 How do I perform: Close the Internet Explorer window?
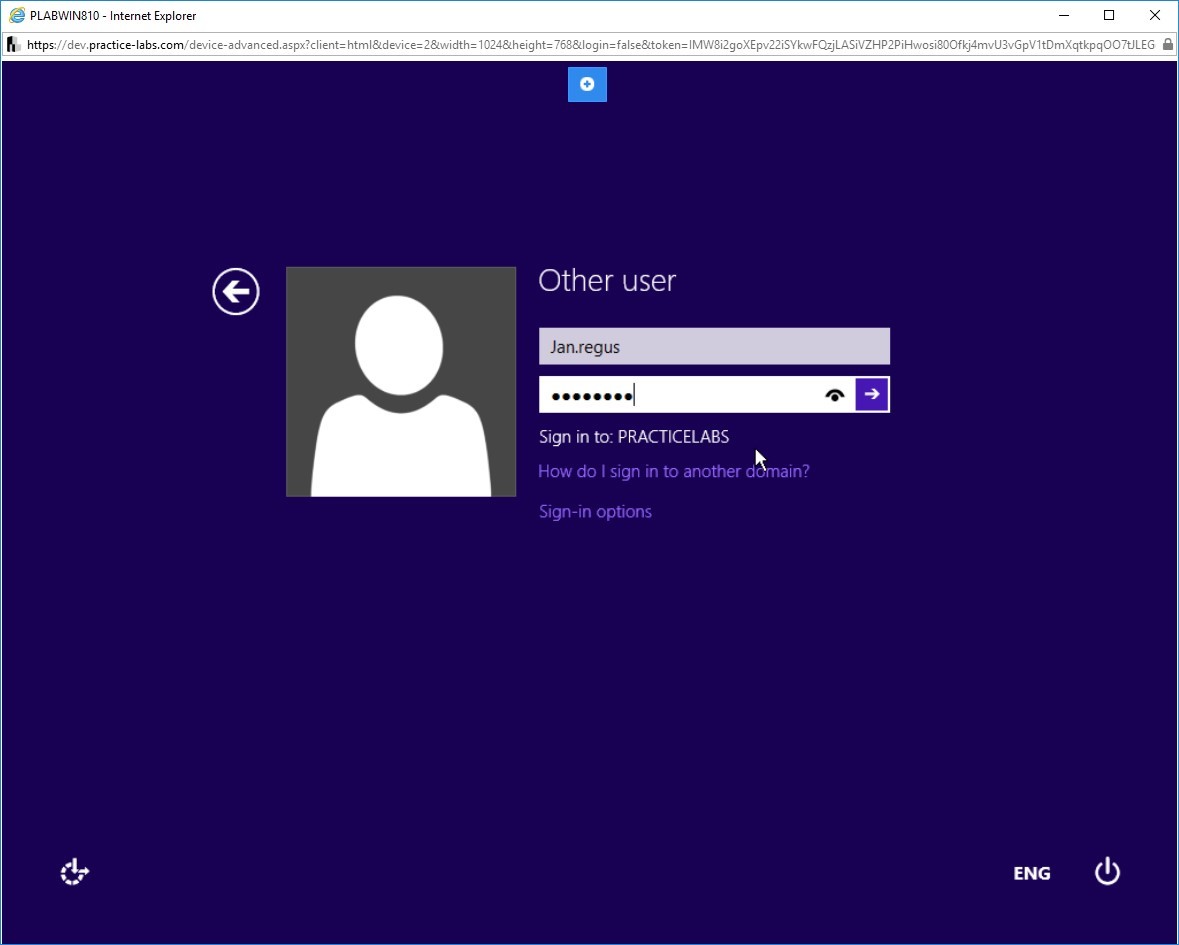tap(1155, 15)
